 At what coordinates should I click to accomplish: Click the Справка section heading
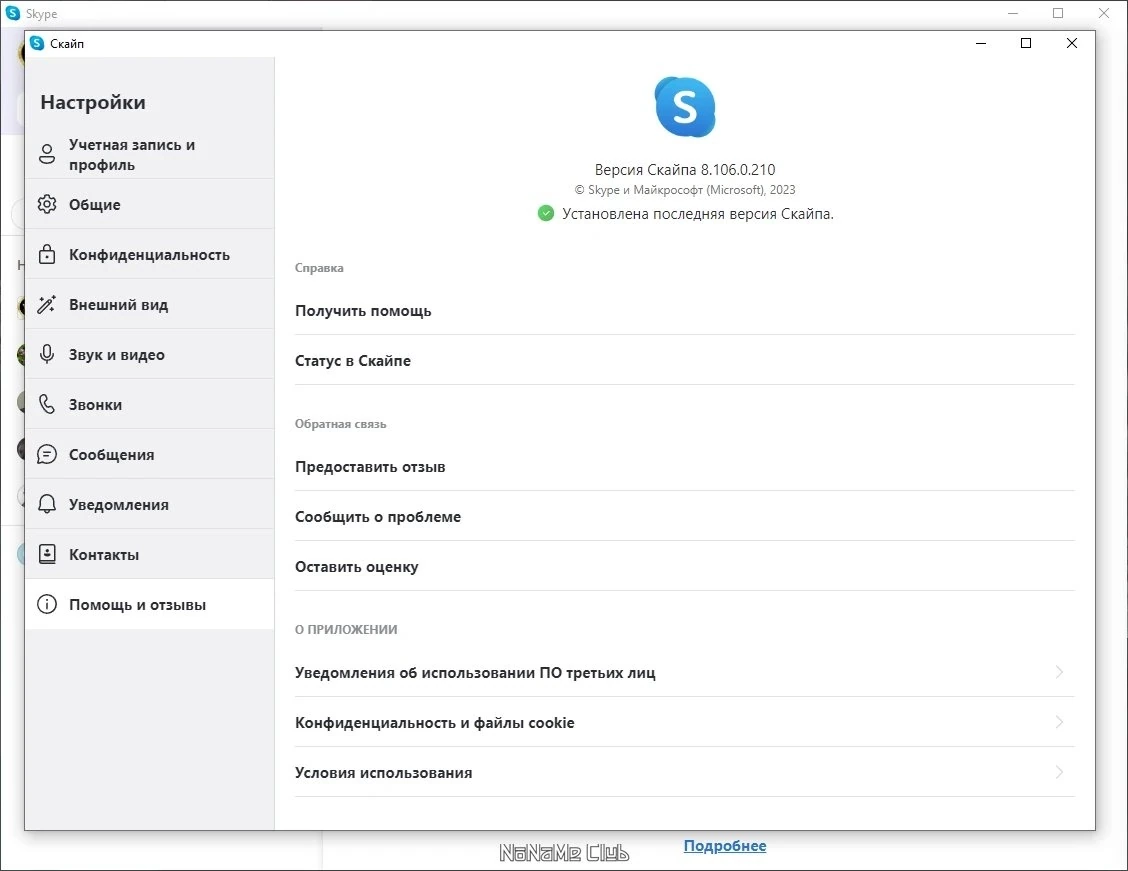pyautogui.click(x=319, y=268)
